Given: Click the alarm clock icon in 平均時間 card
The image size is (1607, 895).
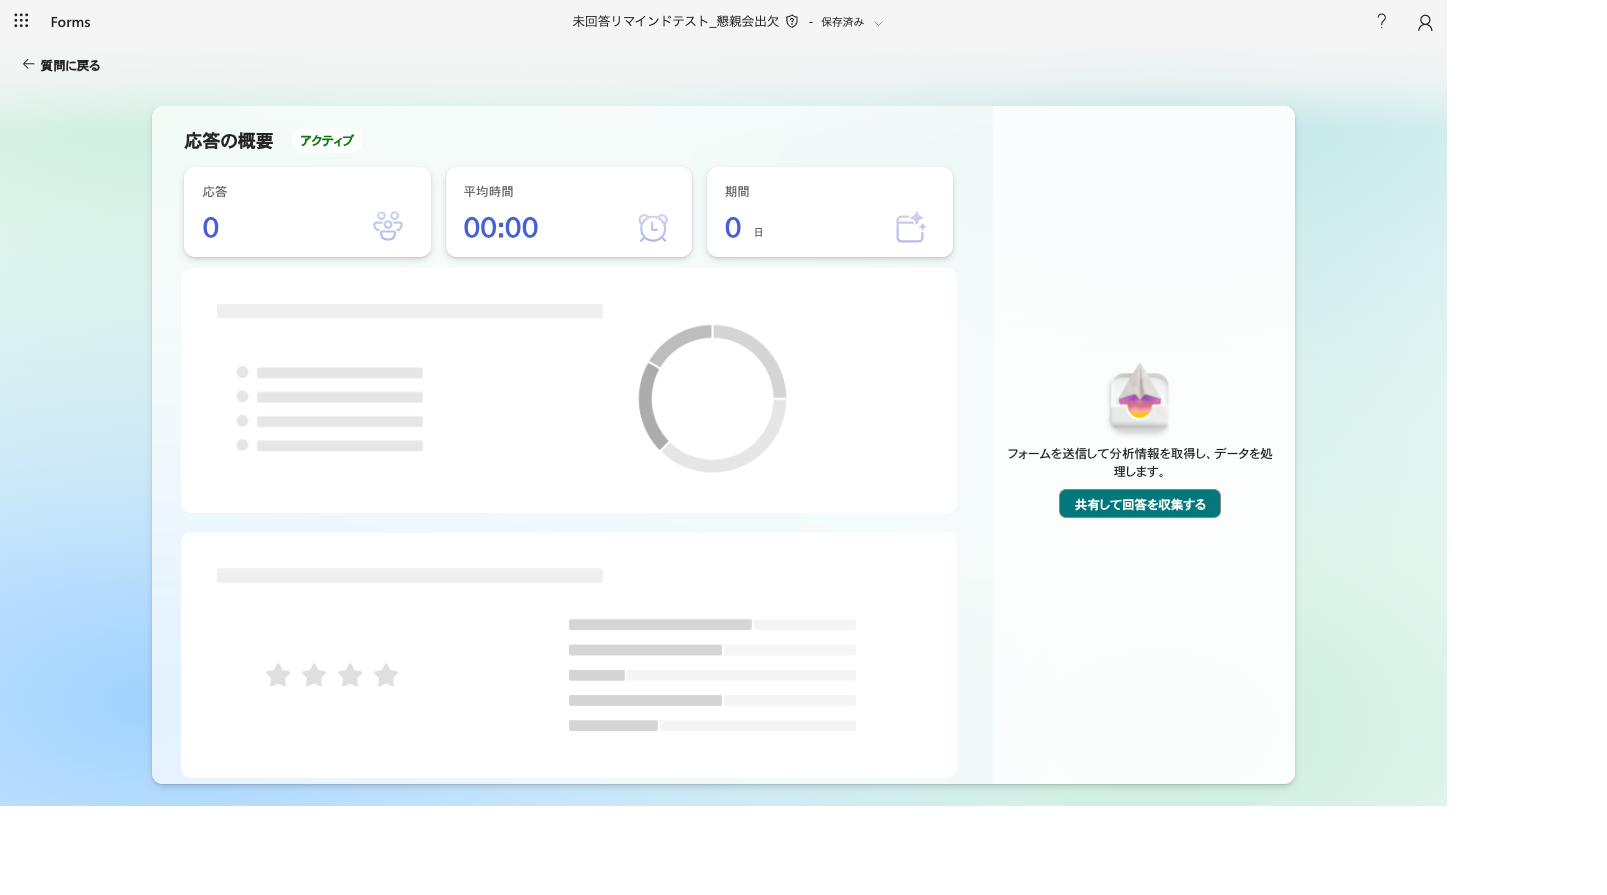Looking at the screenshot, I should [x=653, y=227].
